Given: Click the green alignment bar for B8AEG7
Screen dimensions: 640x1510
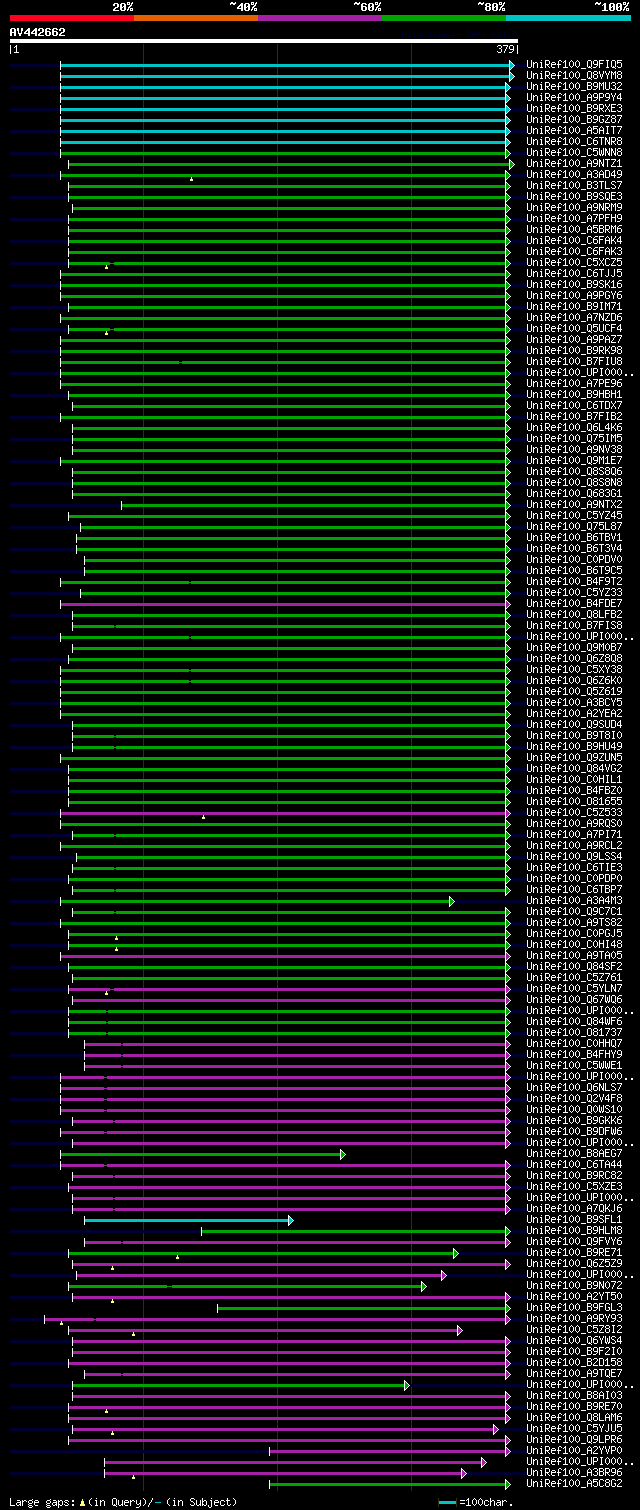Looking at the screenshot, I should tap(203, 1154).
